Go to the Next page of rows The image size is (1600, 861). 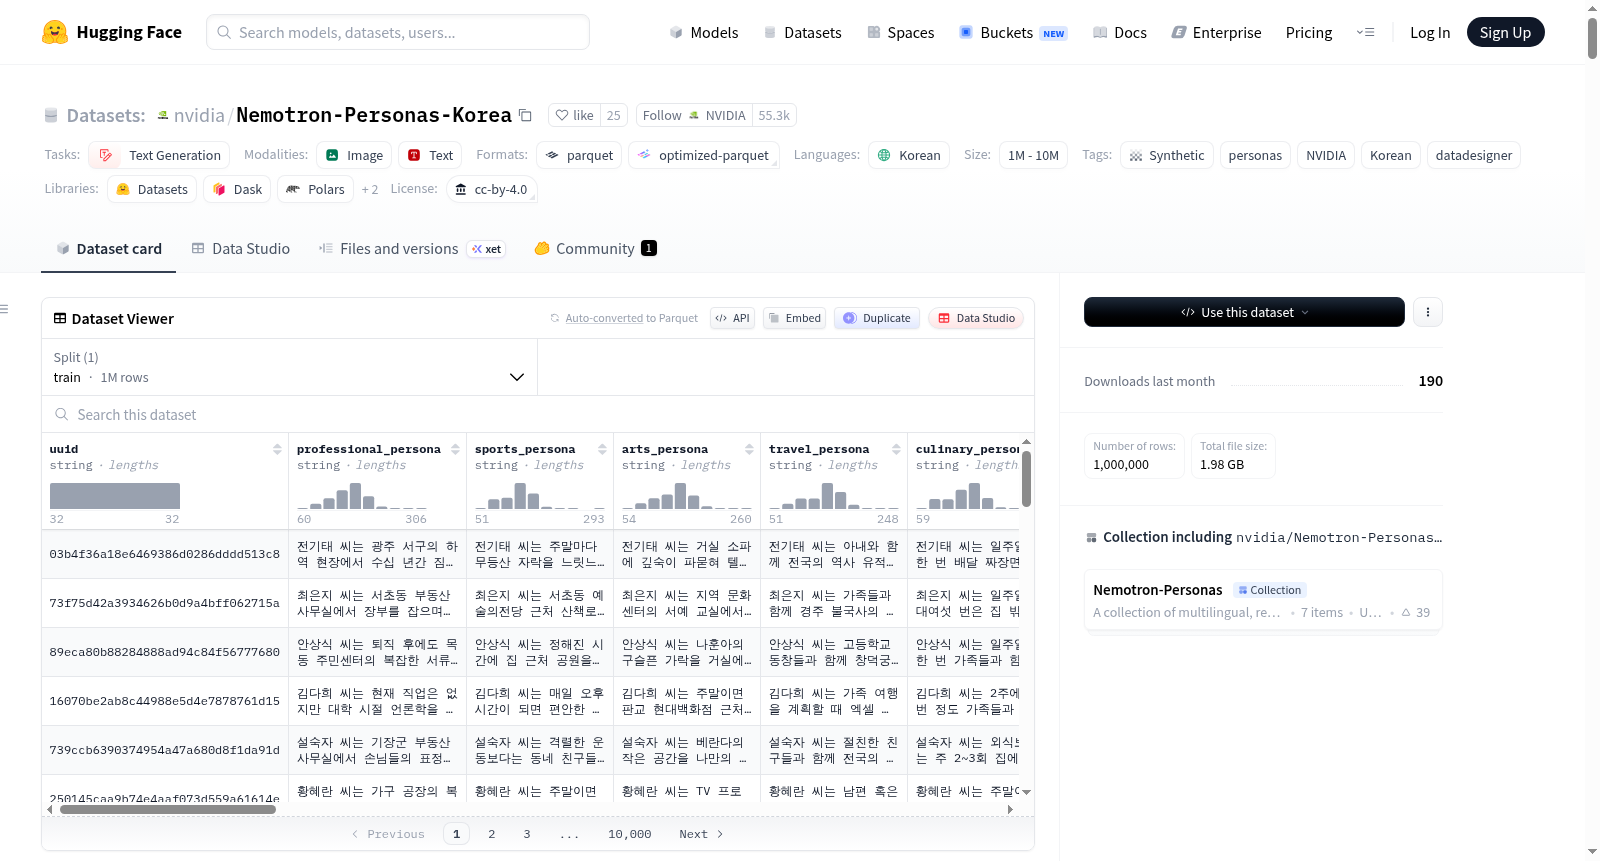(701, 834)
